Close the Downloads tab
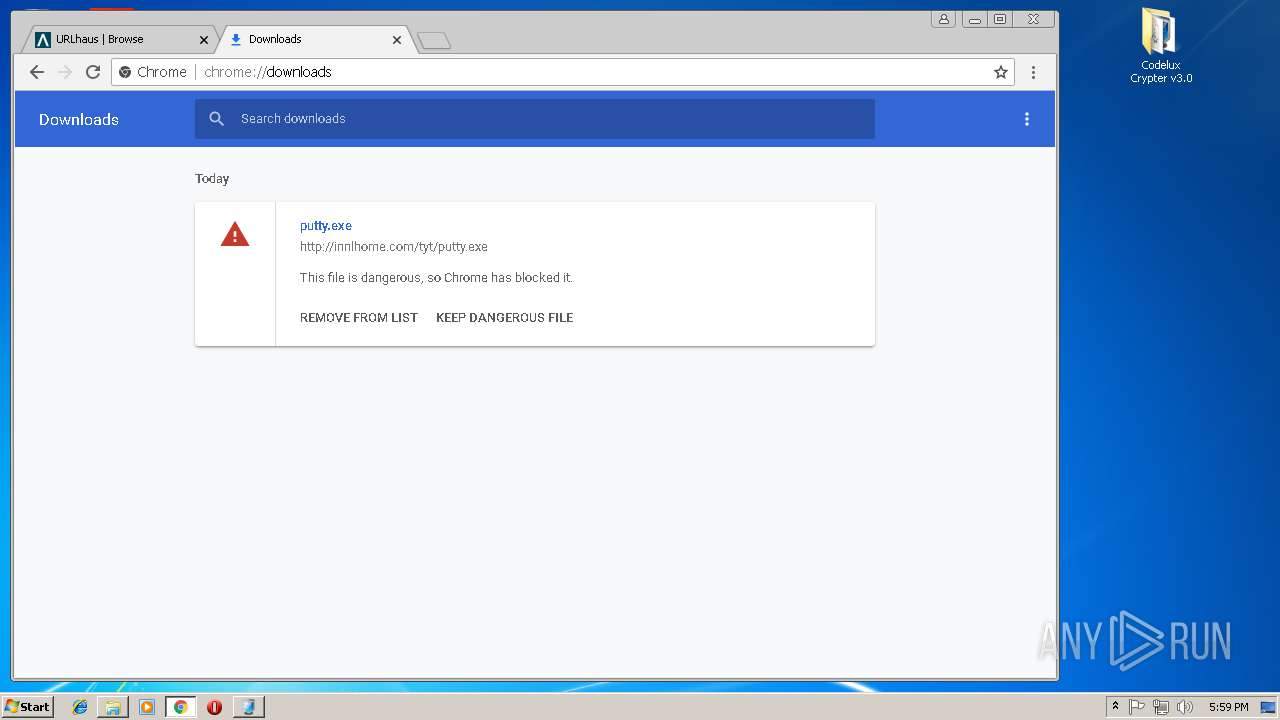The image size is (1280, 720). (397, 40)
